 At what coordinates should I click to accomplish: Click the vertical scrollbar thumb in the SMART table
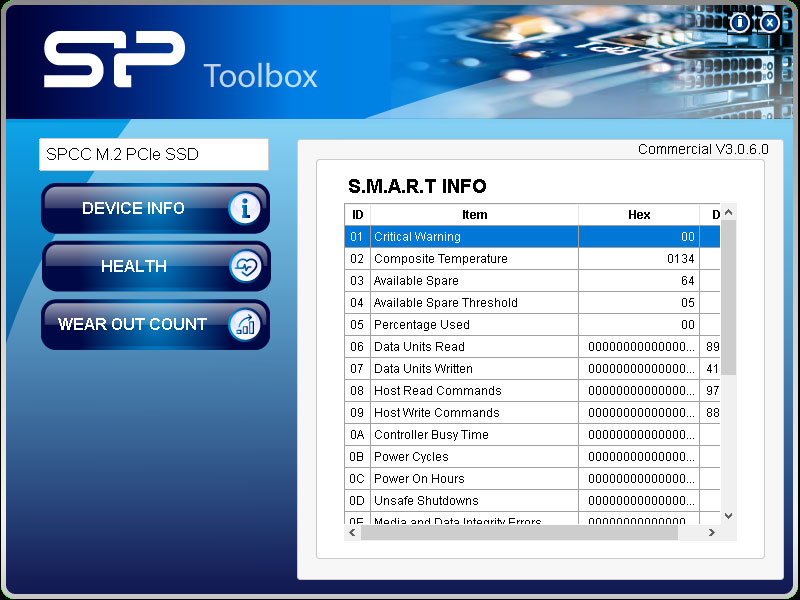tap(729, 297)
